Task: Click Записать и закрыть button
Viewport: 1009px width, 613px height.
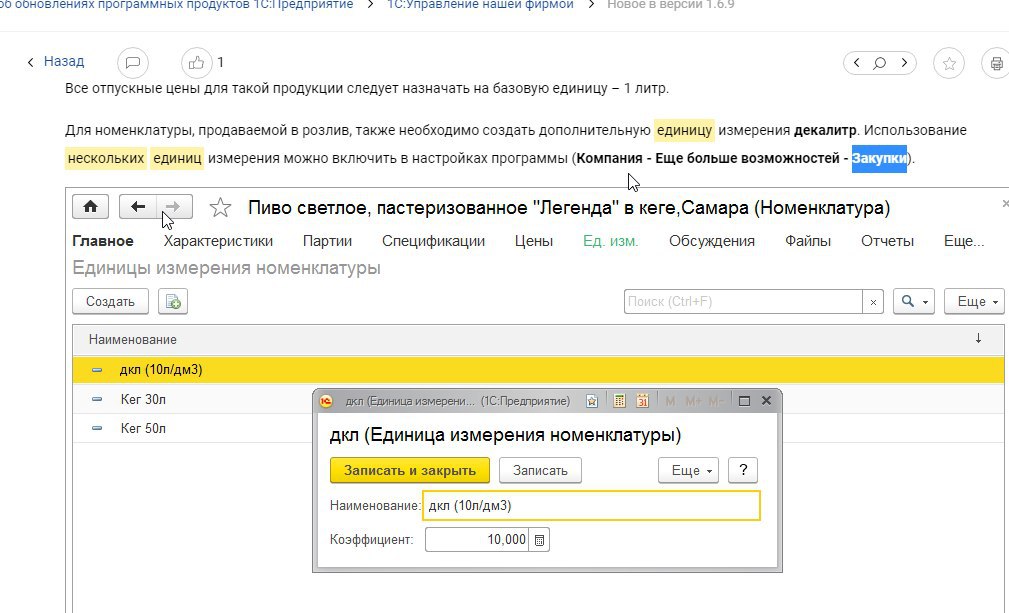Action: coord(410,470)
